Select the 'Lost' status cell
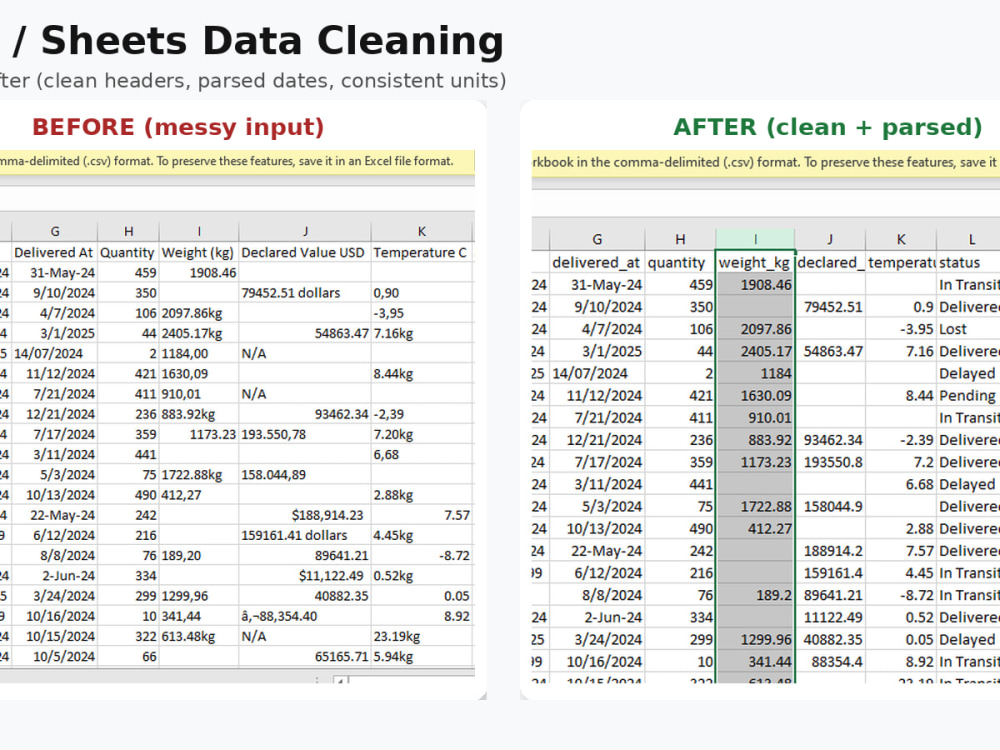 969,329
